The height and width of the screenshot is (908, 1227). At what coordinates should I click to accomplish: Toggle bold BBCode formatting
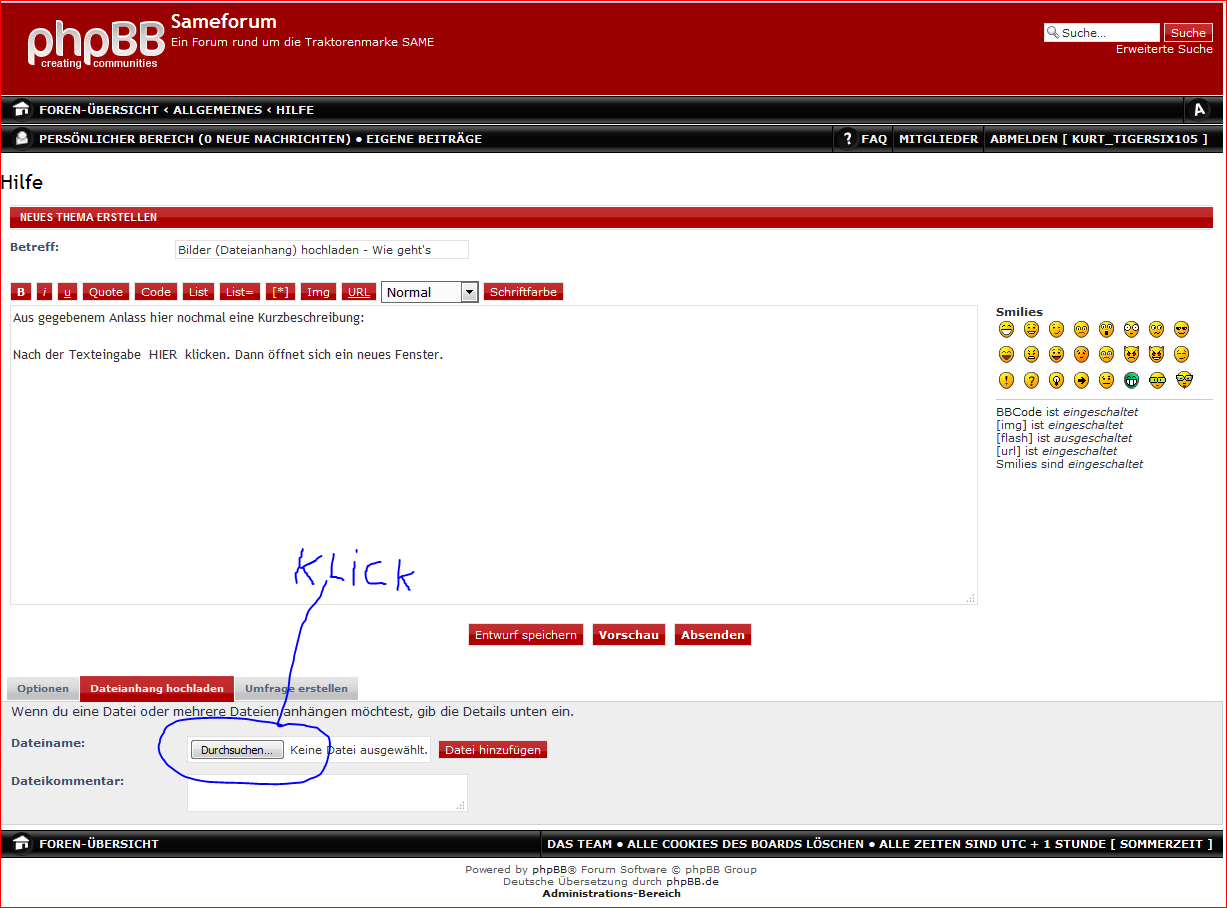[x=21, y=292]
